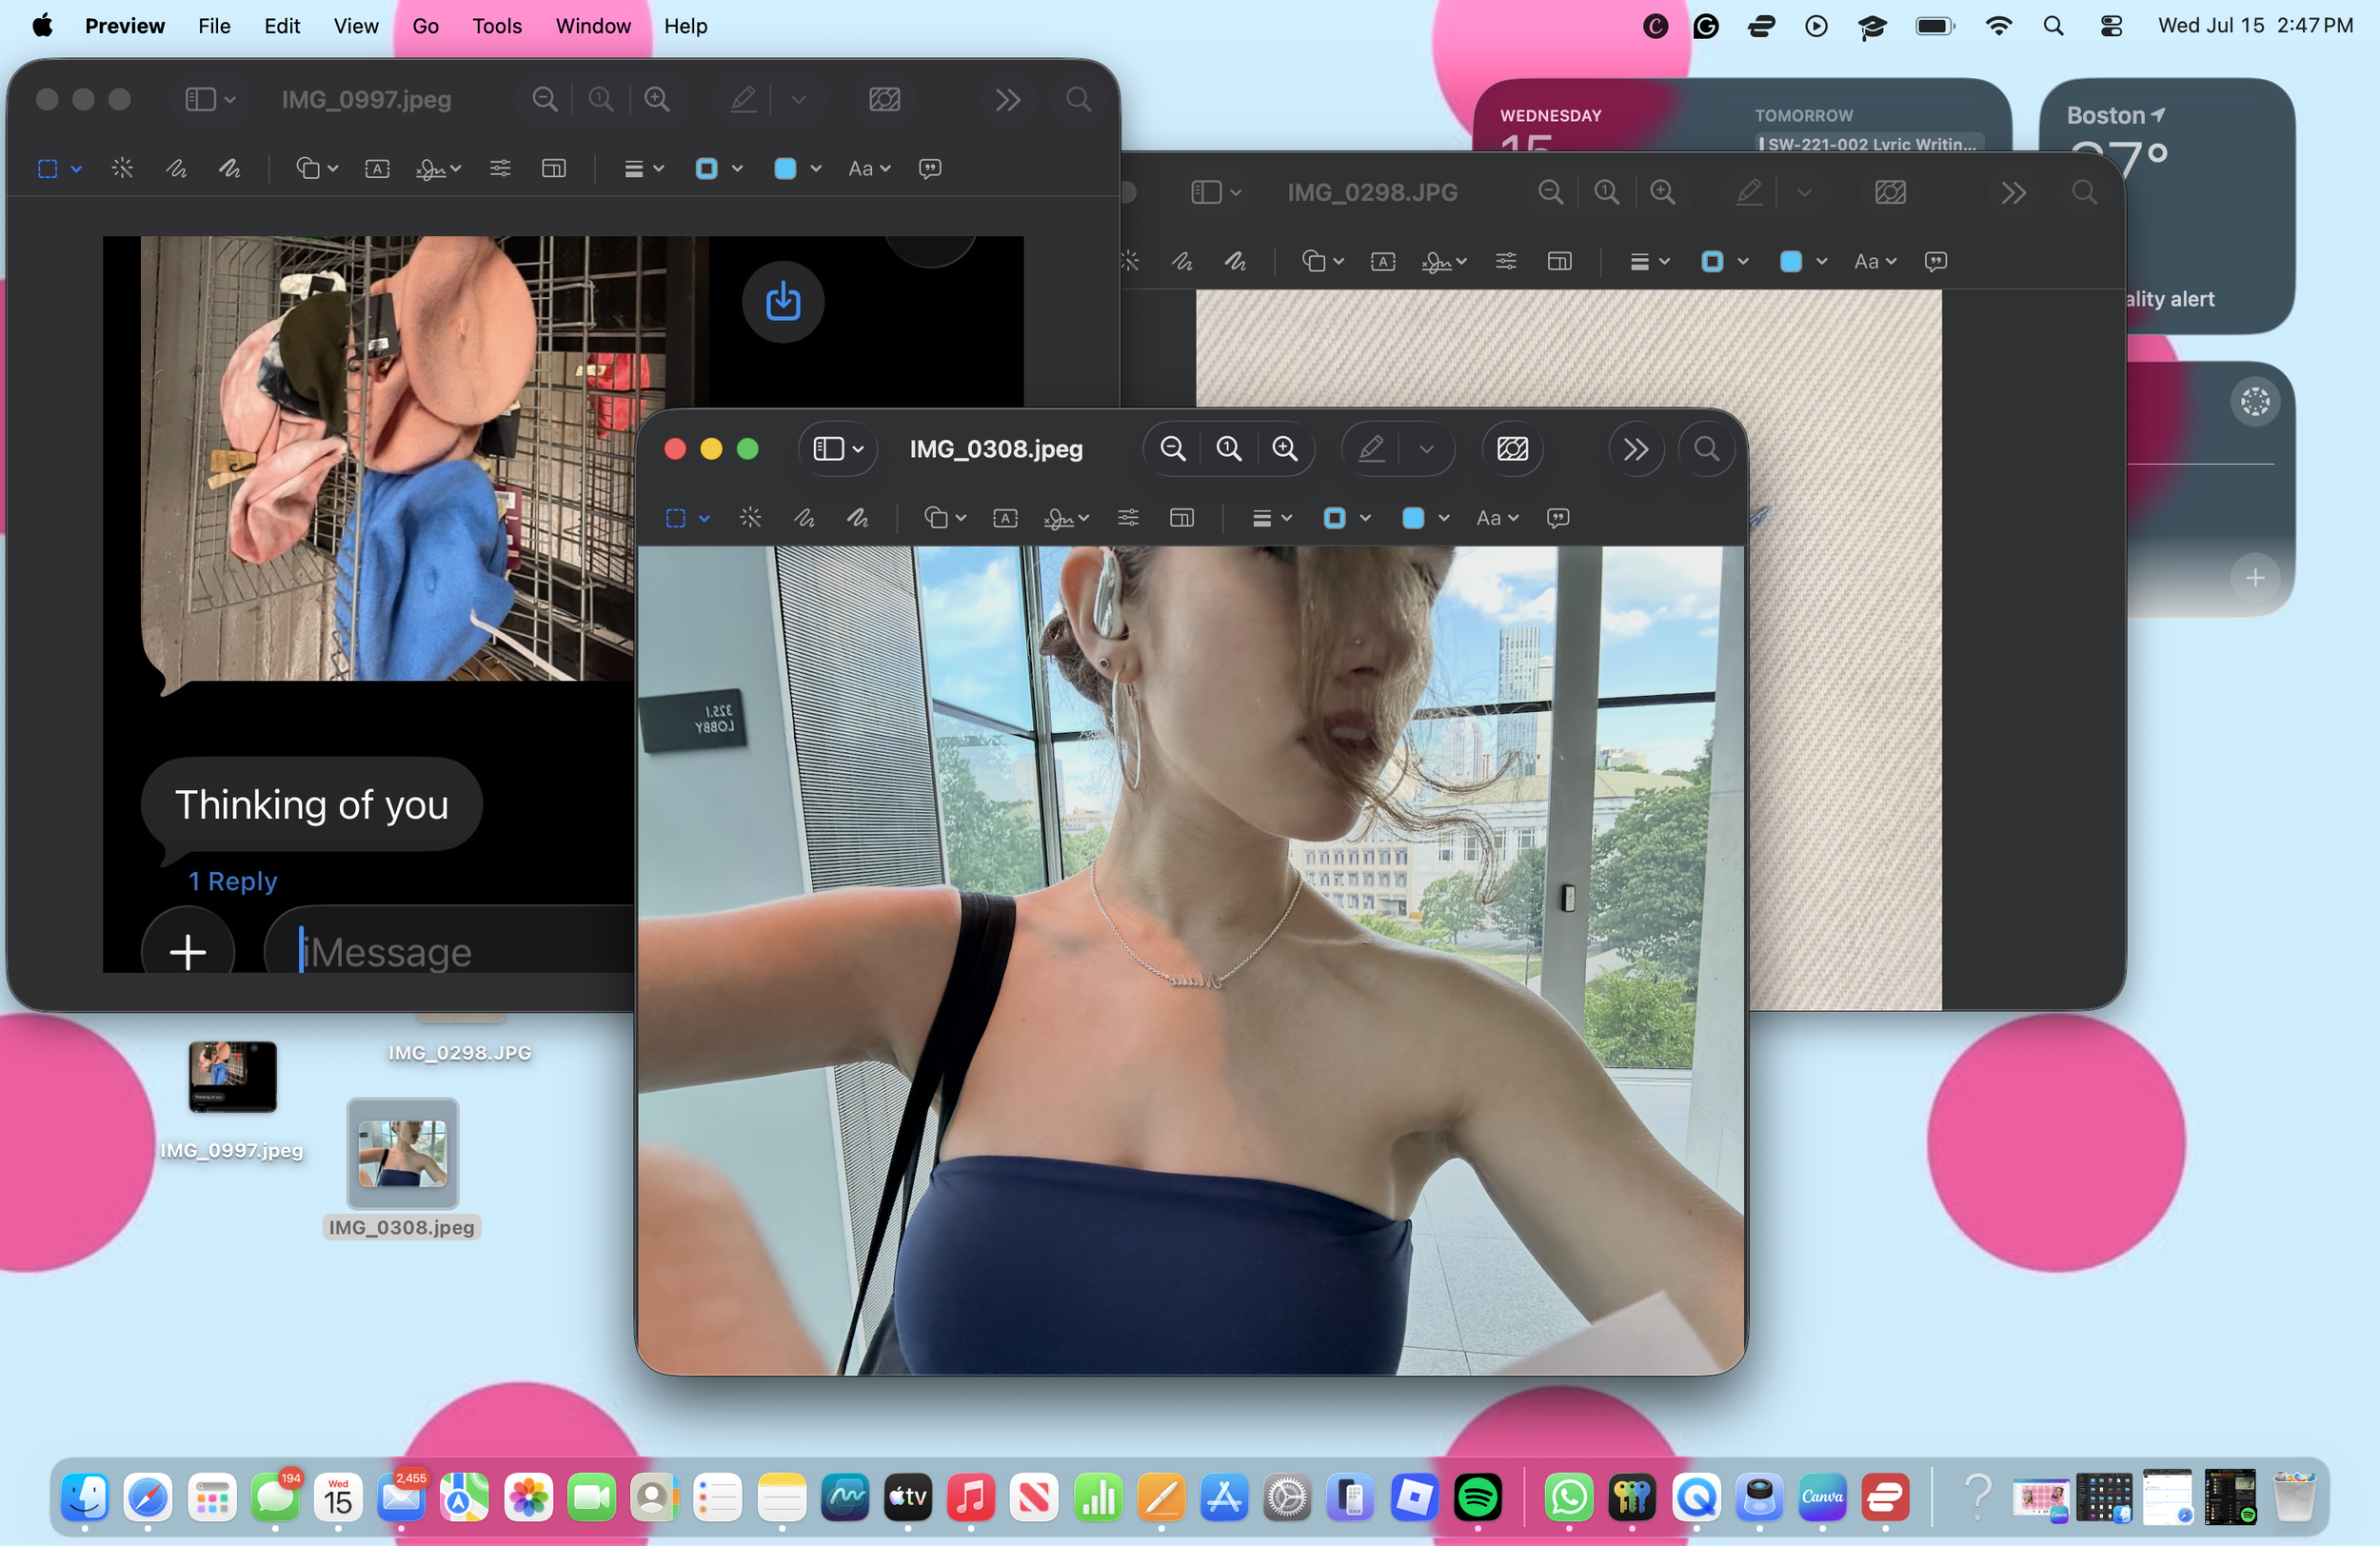Open Spotlight search in the menu bar
The width and height of the screenshot is (2380, 1546).
coord(2053,26)
